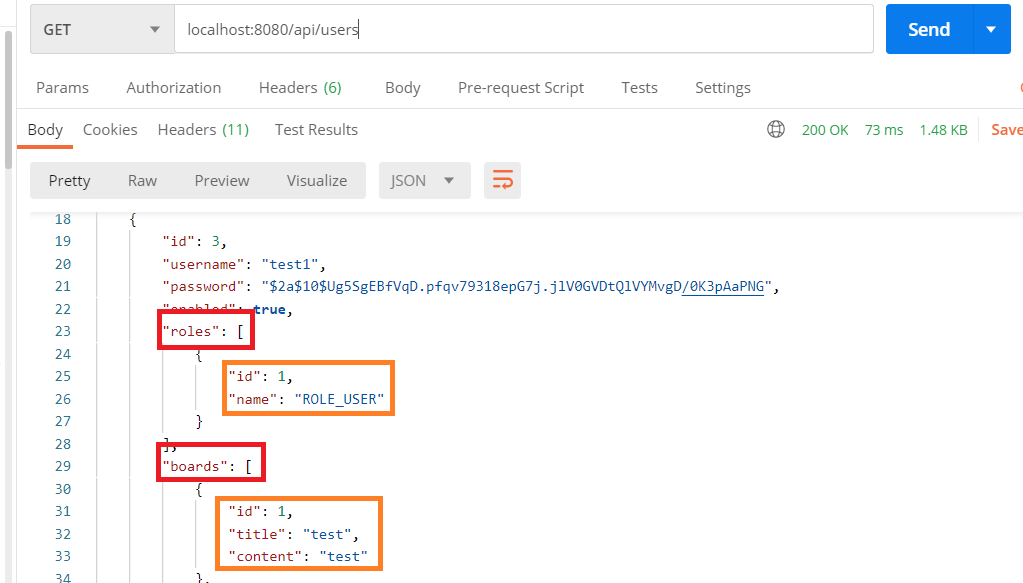Click line number 29 in gutter

click(63, 466)
